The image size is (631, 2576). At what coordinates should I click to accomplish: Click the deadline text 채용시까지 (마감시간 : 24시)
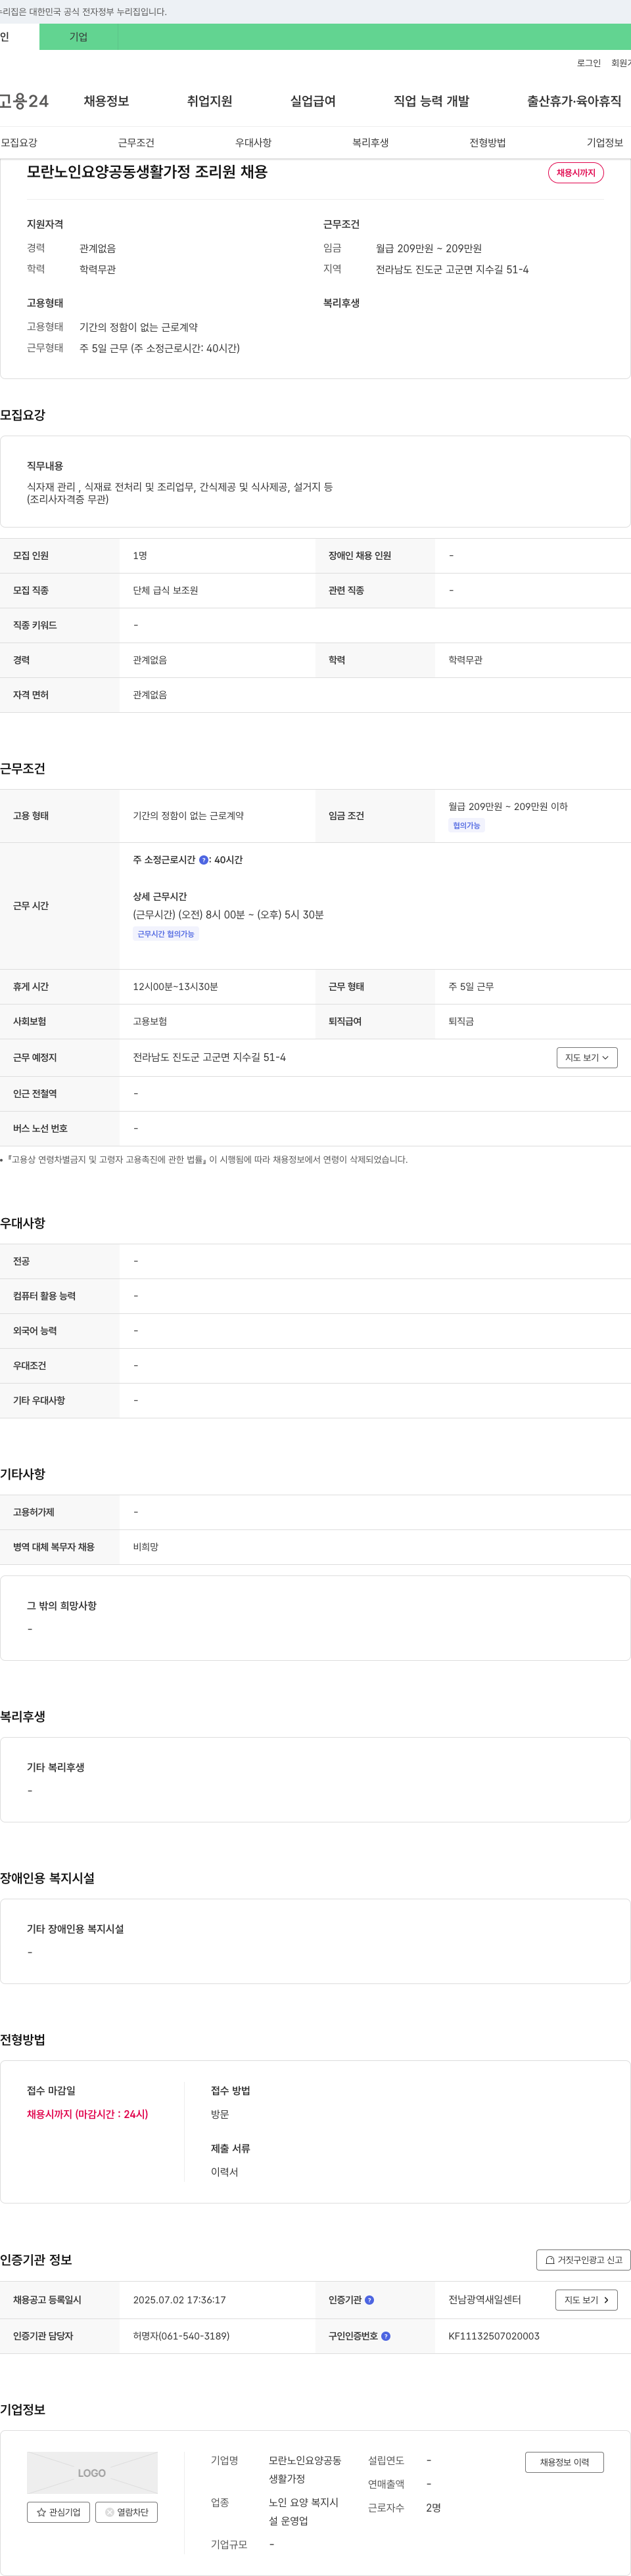pyautogui.click(x=87, y=2114)
